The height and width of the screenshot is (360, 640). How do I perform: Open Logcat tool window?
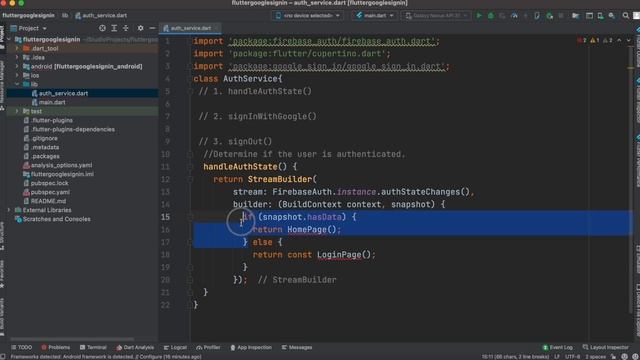(175, 347)
